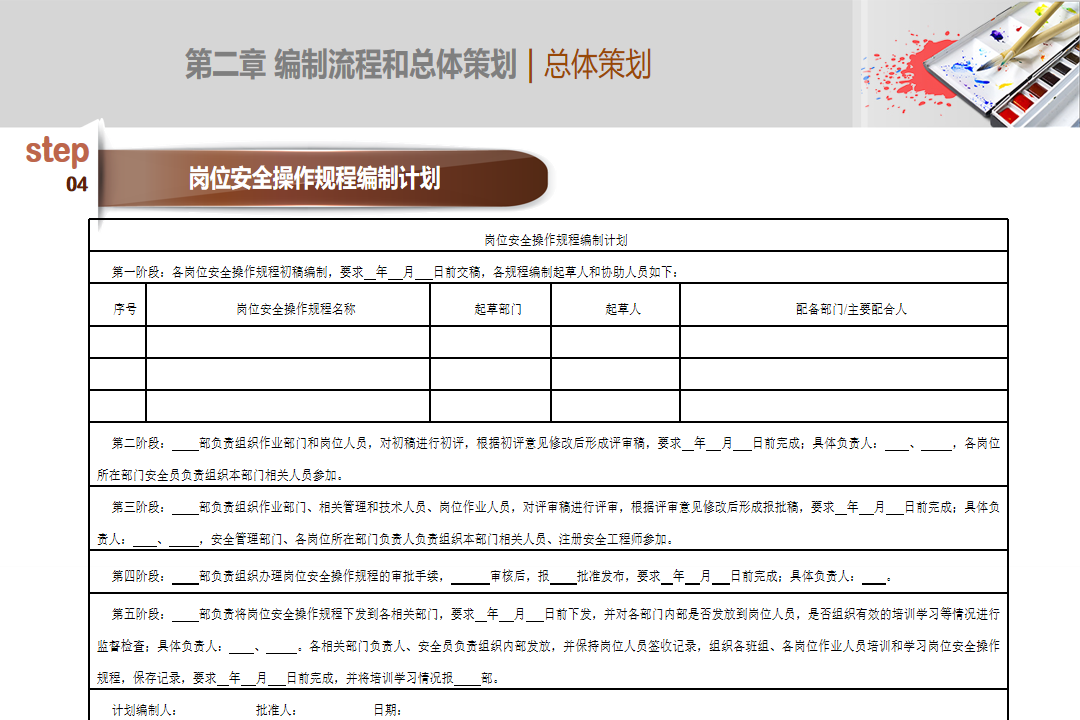This screenshot has width=1080, height=720.
Task: Click the last empty cell under 起草人
Action: click(x=615, y=406)
